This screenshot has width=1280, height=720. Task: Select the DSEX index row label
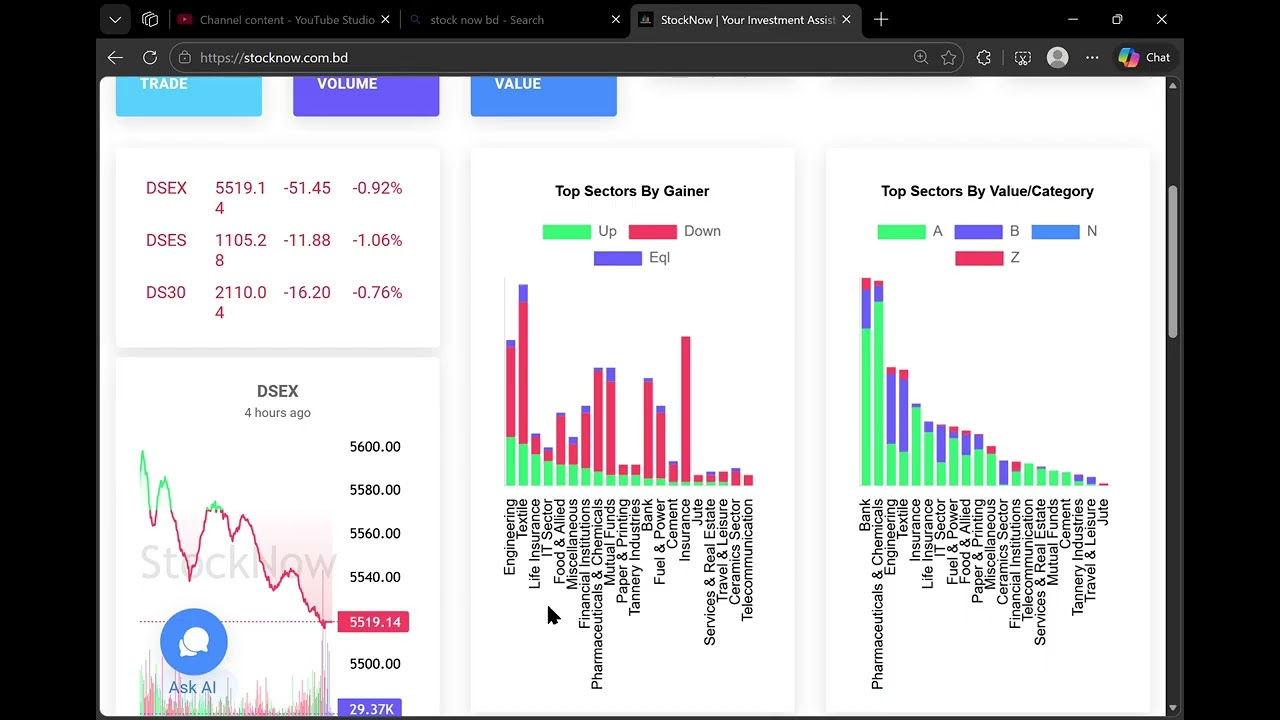click(166, 188)
